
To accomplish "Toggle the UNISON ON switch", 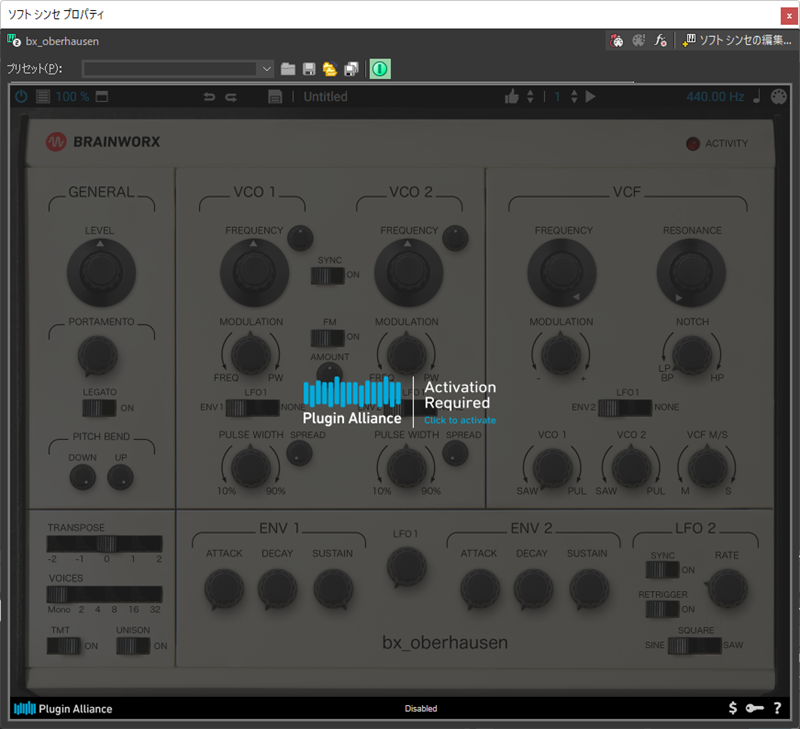I will (x=133, y=646).
